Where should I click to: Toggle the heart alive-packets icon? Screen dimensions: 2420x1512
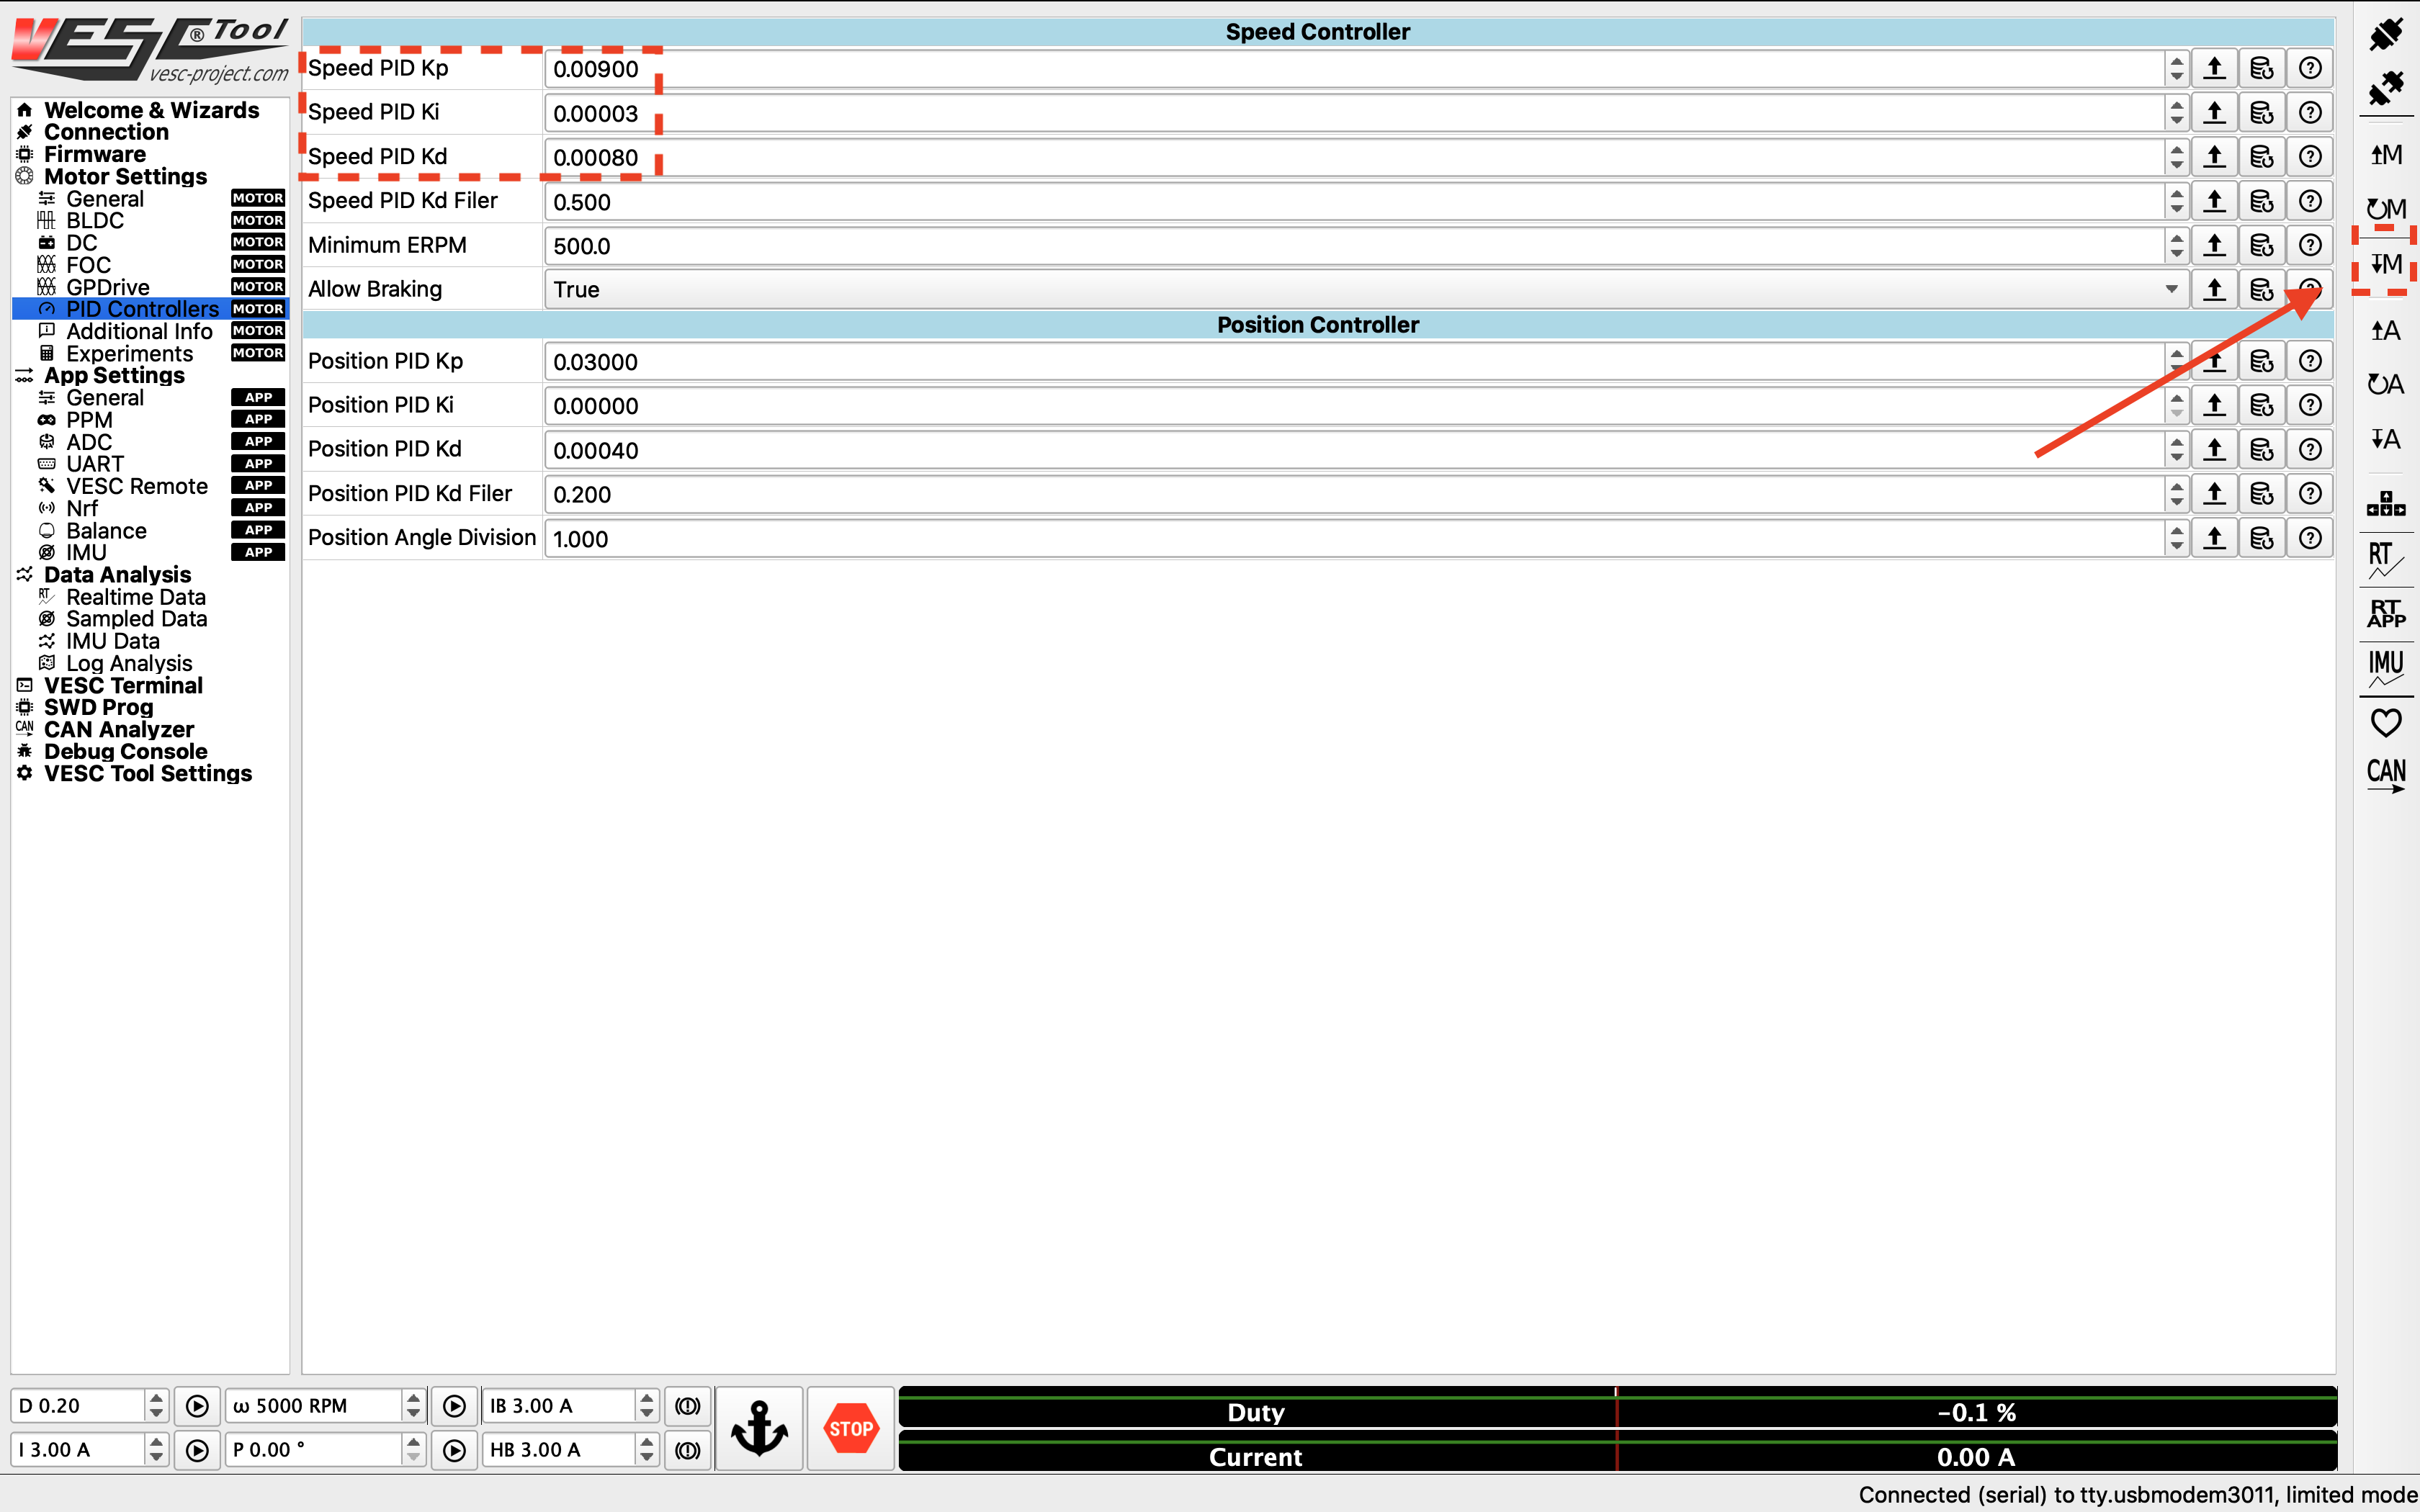2386,722
